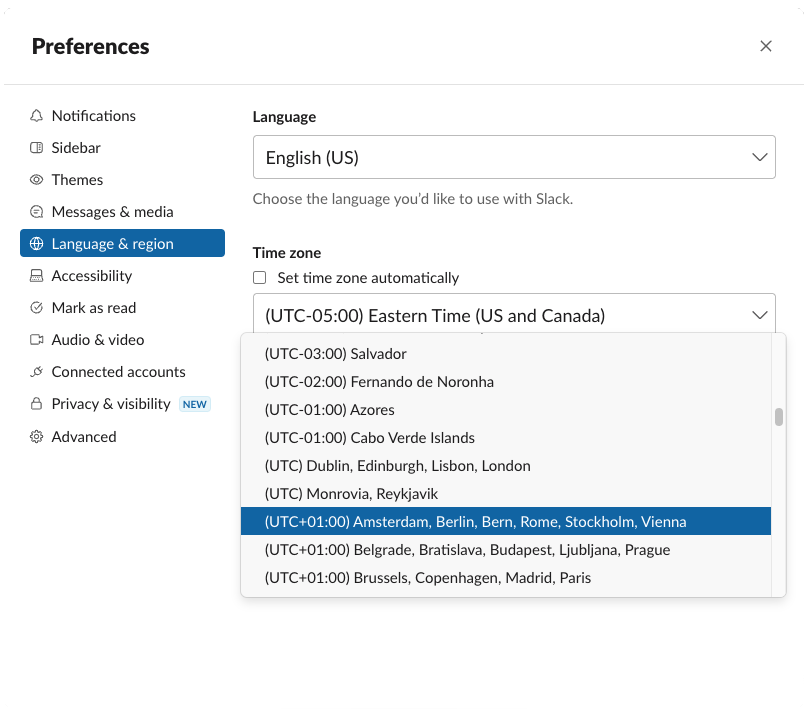
Task: Choose Dublin, Edinburgh, Lisbon, London option
Action: coord(397,466)
